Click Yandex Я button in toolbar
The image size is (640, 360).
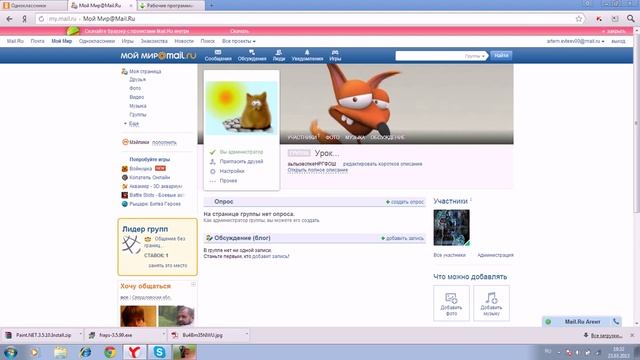coord(24,19)
